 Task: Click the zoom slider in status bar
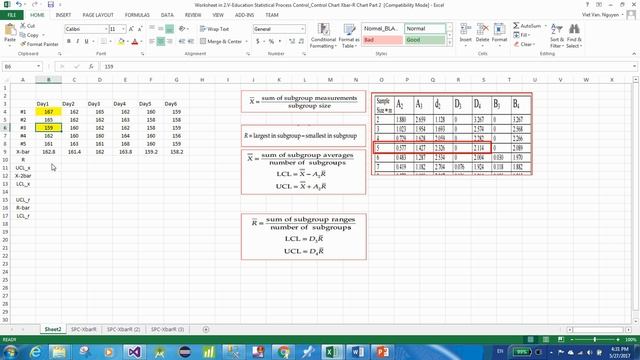click(x=595, y=340)
